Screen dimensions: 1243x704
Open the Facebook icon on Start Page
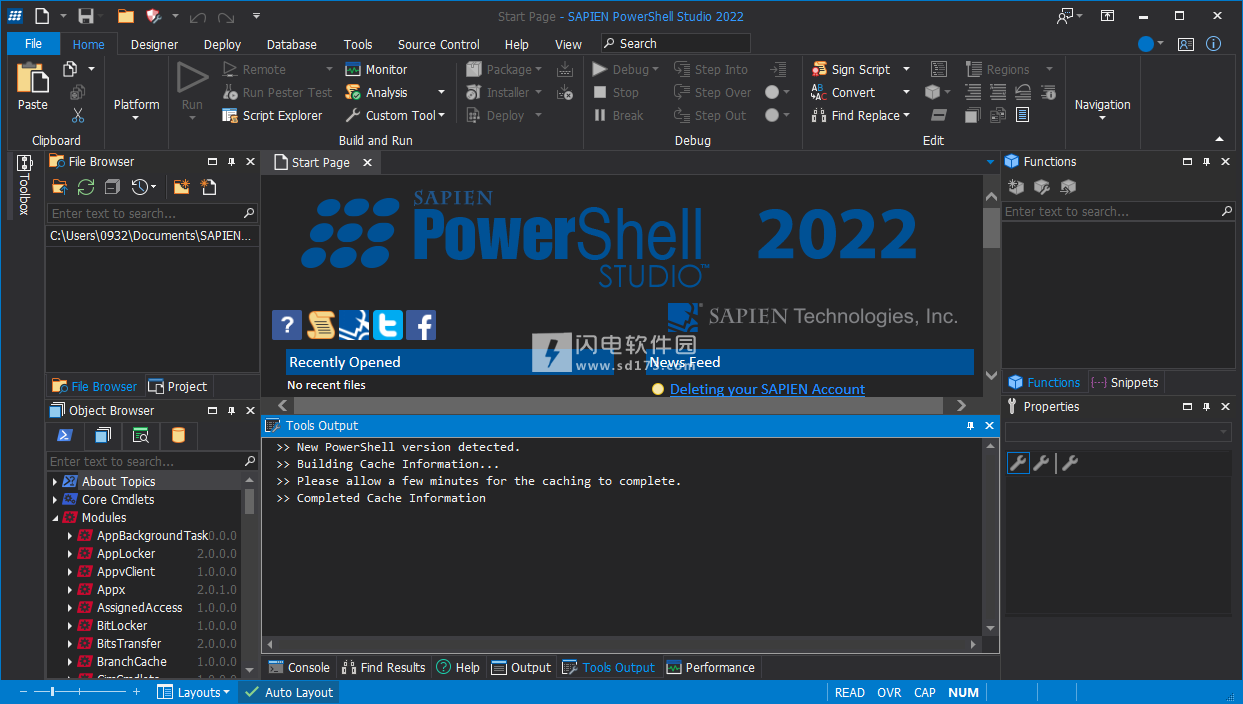click(421, 325)
